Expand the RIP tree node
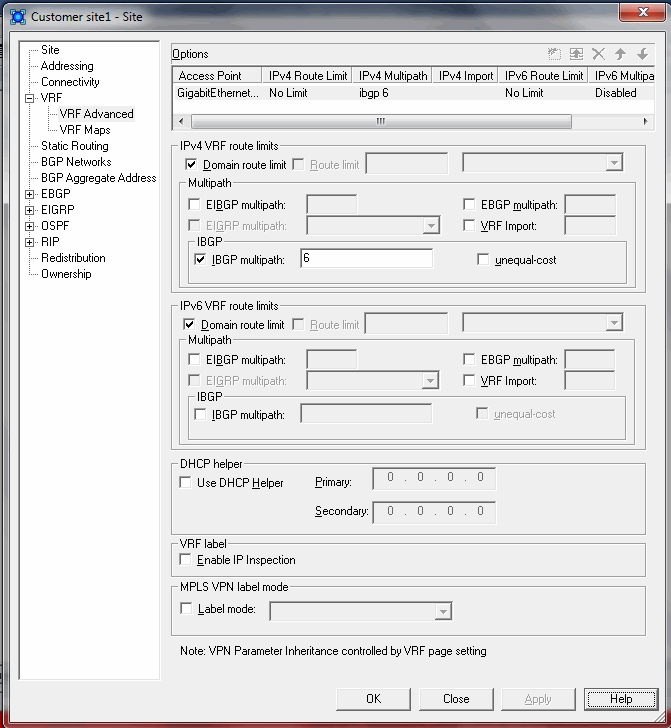Image resolution: width=671 pixels, height=728 pixels. coord(29,242)
